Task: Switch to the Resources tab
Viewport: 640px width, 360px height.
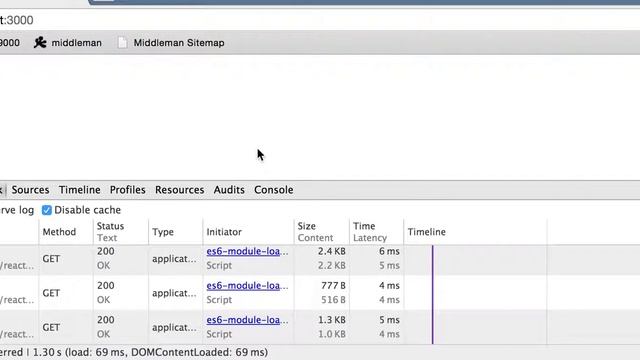Action: 179,190
